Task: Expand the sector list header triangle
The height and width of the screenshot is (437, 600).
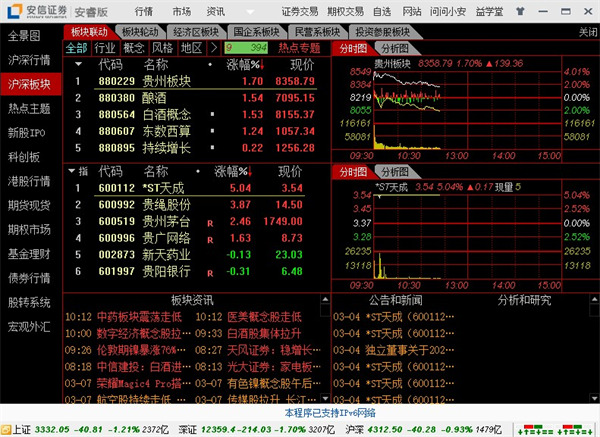Action: (x=78, y=64)
